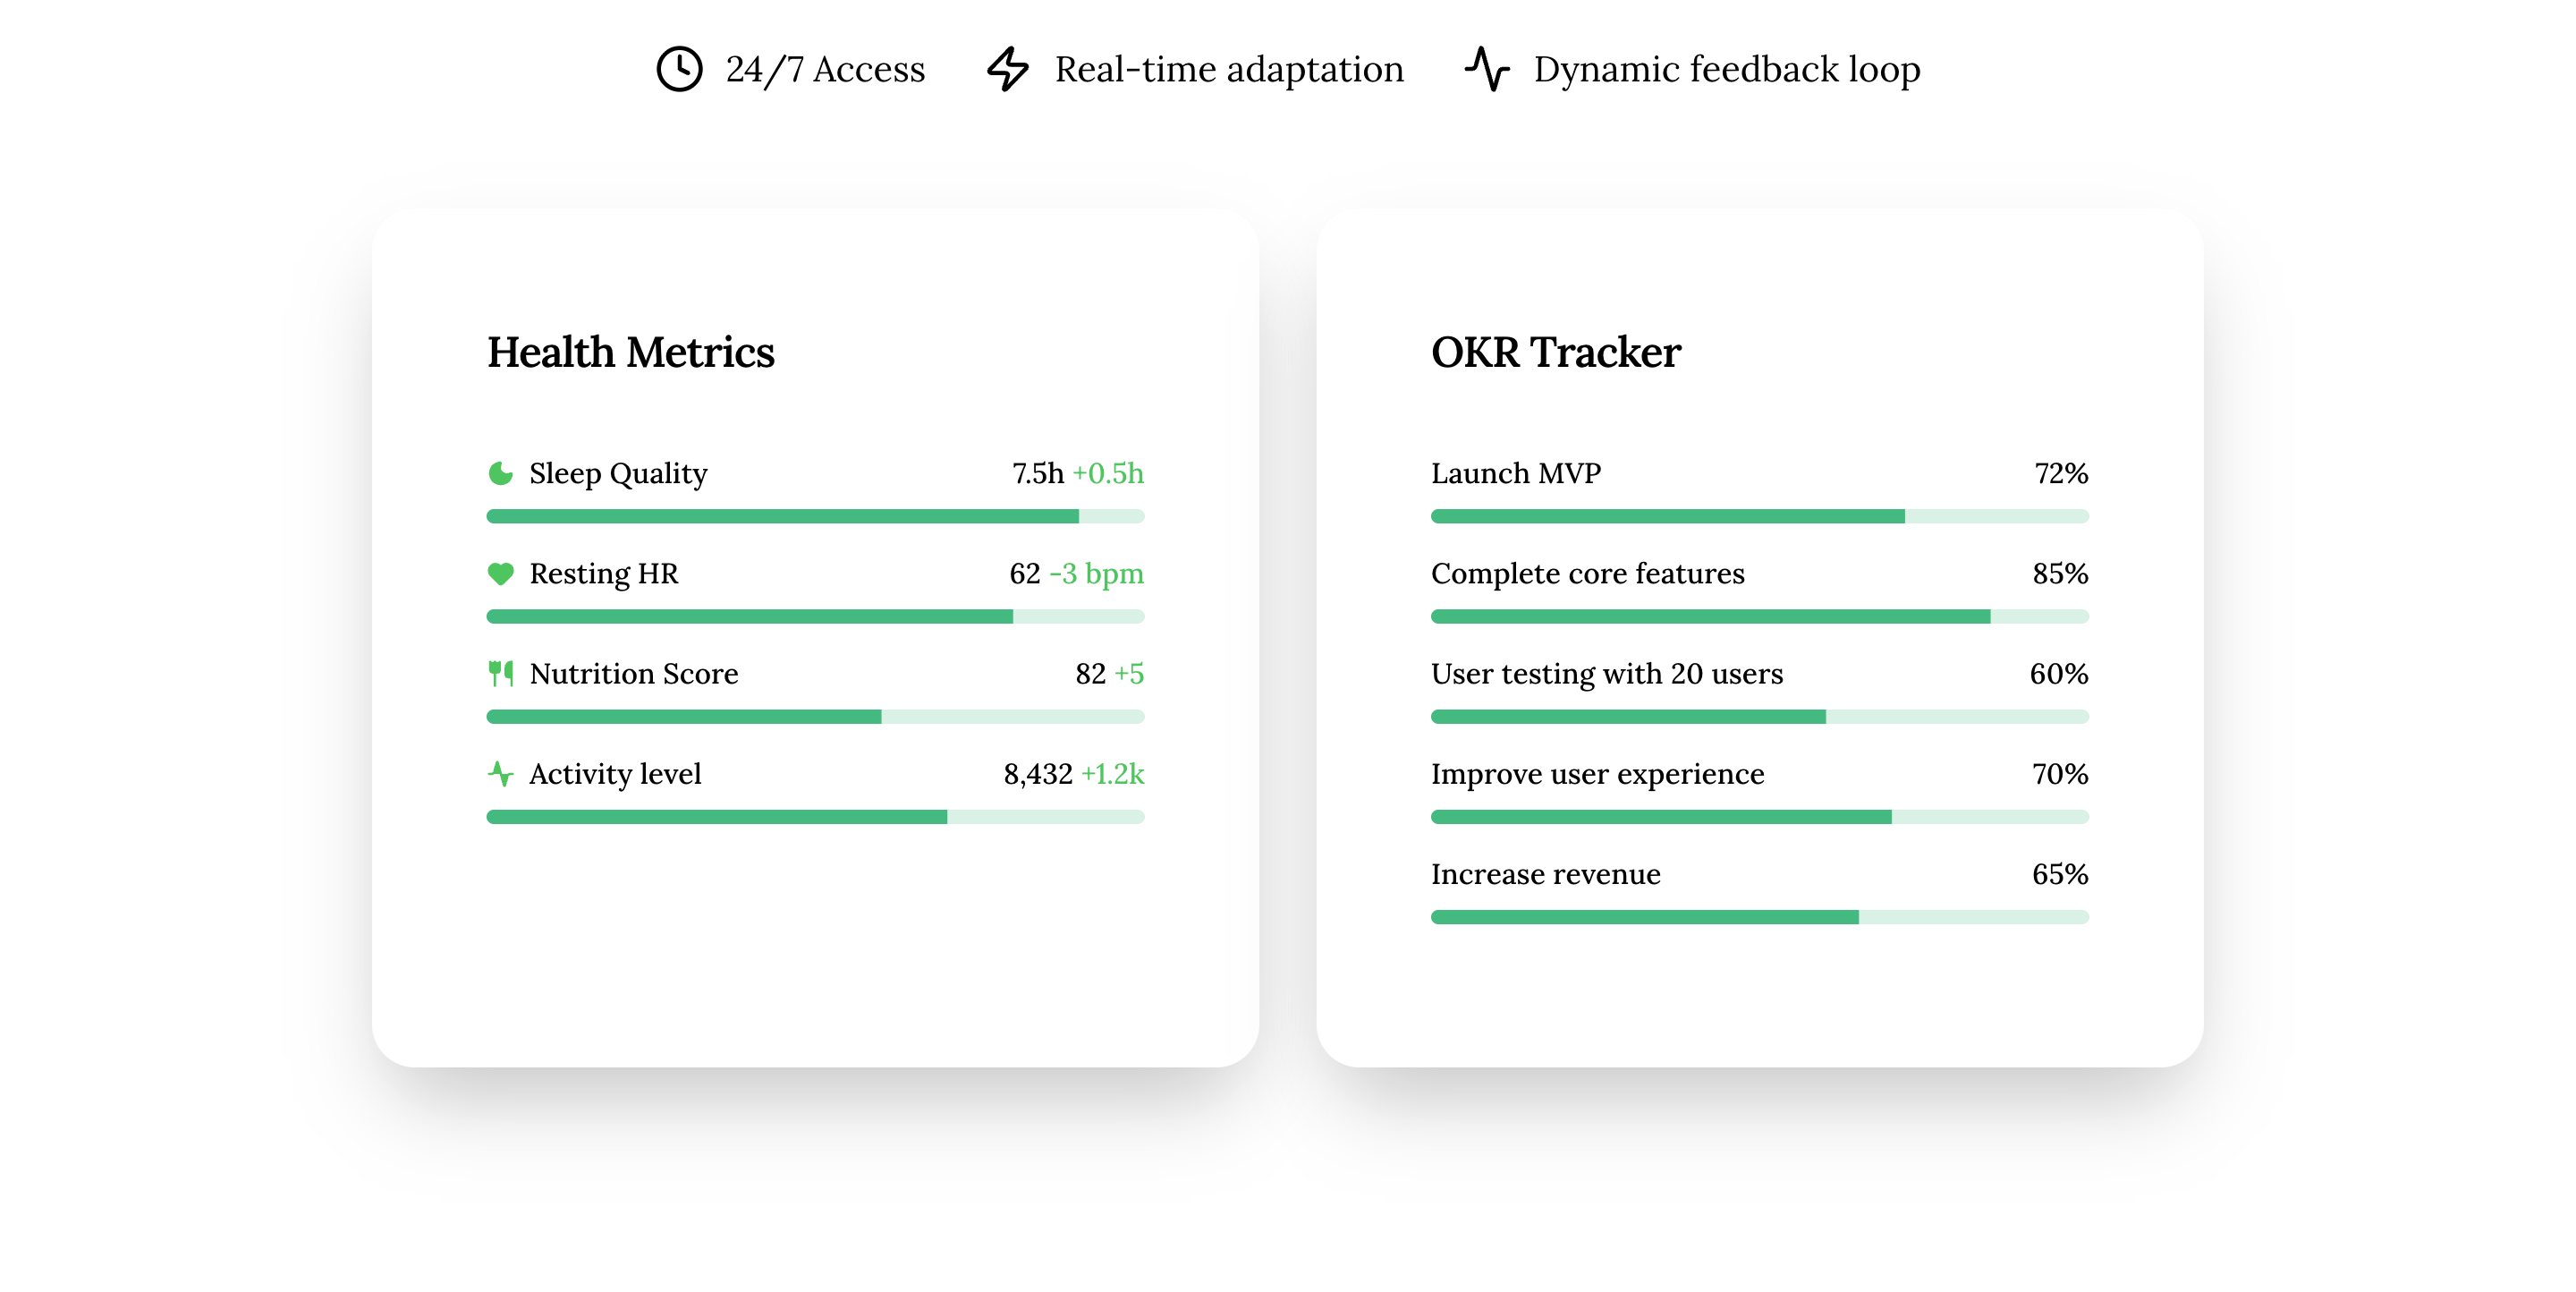Click the Health Metrics card heading
Image resolution: width=2576 pixels, height=1292 pixels.
point(630,353)
